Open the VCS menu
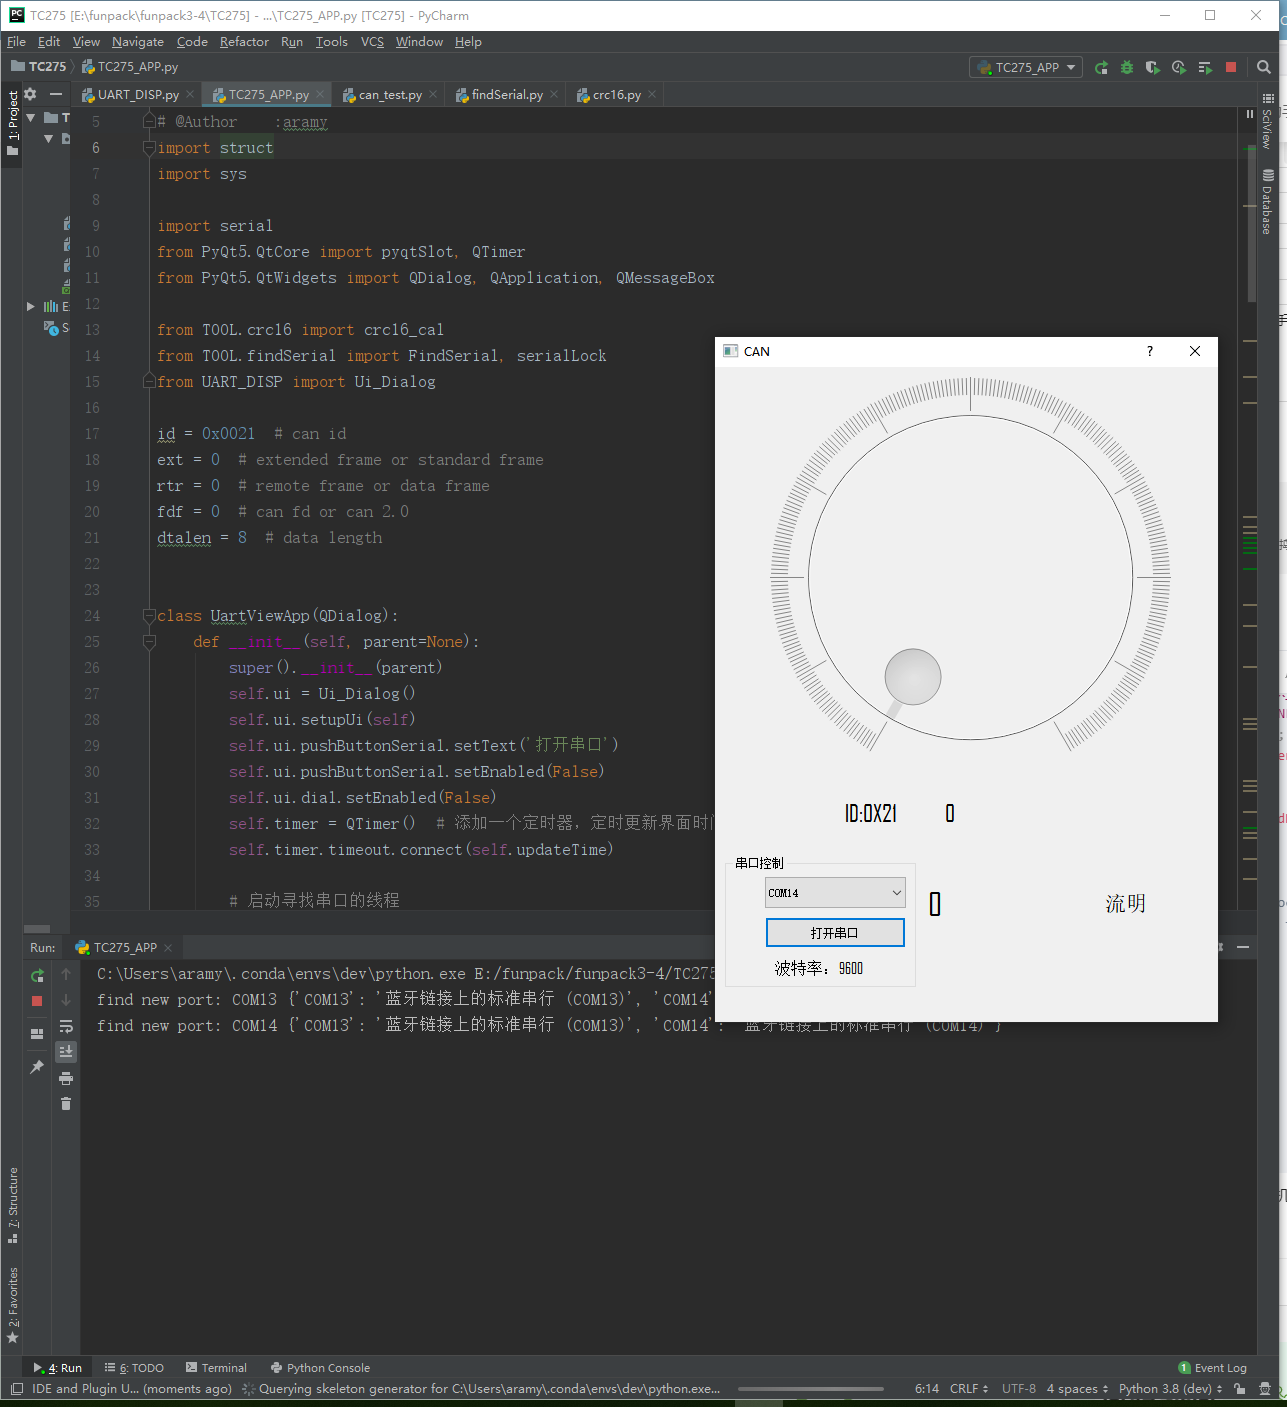 tap(372, 42)
